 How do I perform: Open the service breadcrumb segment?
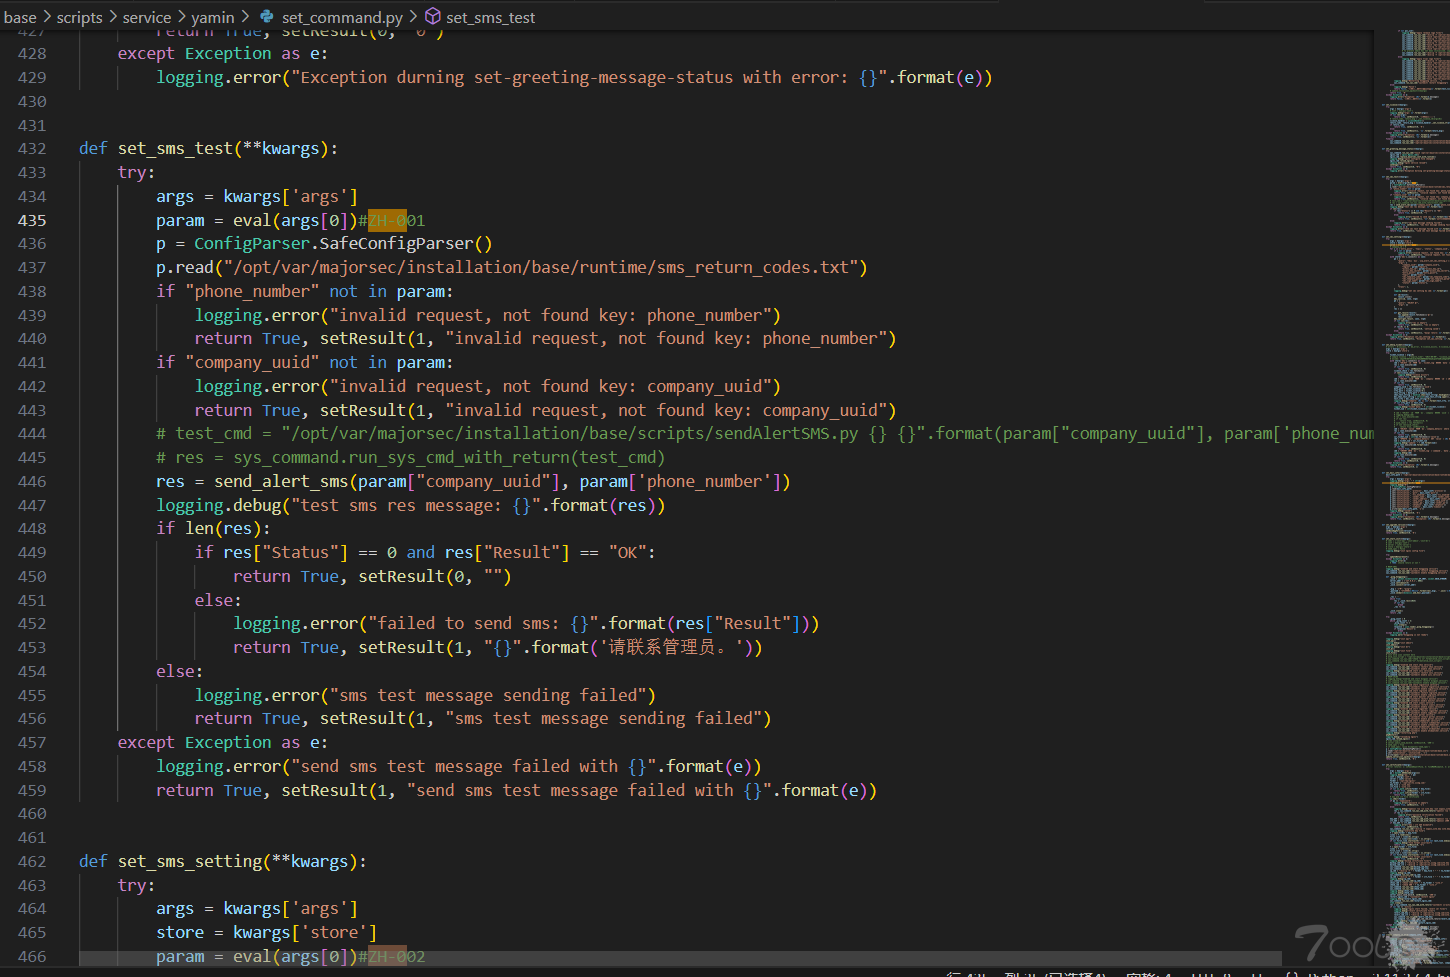[x=147, y=17]
